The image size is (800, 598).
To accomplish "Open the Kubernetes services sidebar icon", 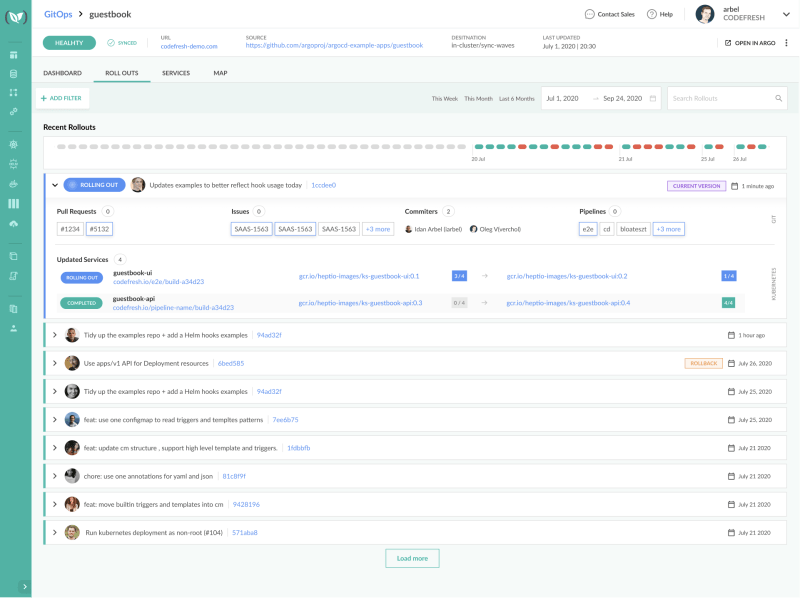I will (x=14, y=144).
